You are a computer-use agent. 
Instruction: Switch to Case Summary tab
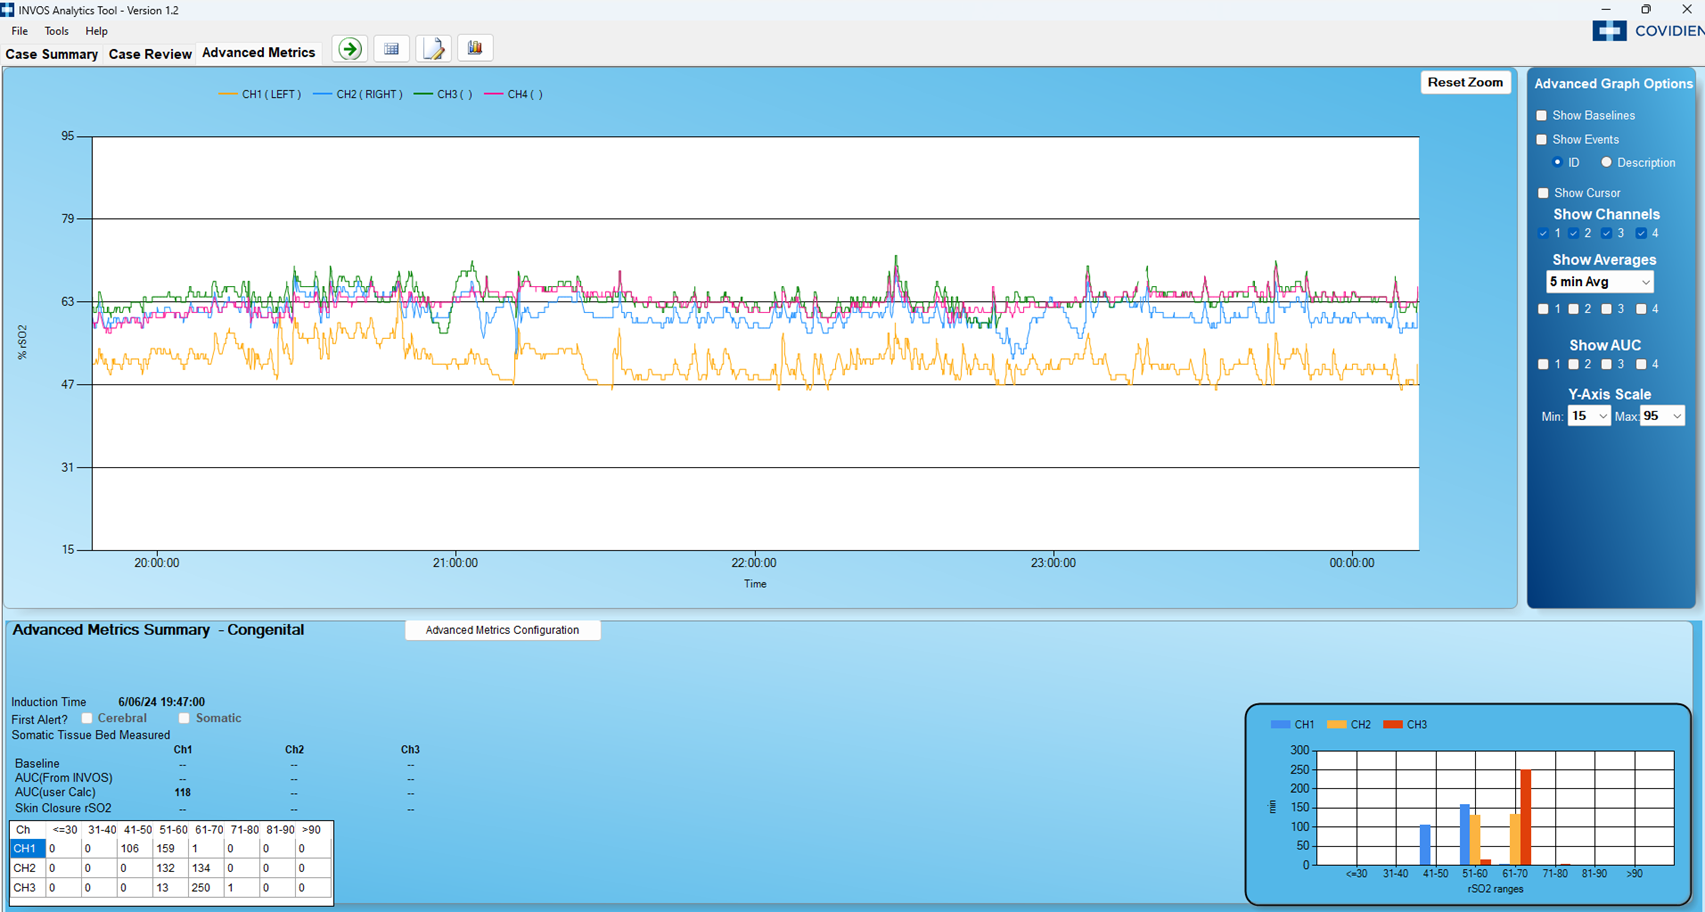coord(52,54)
